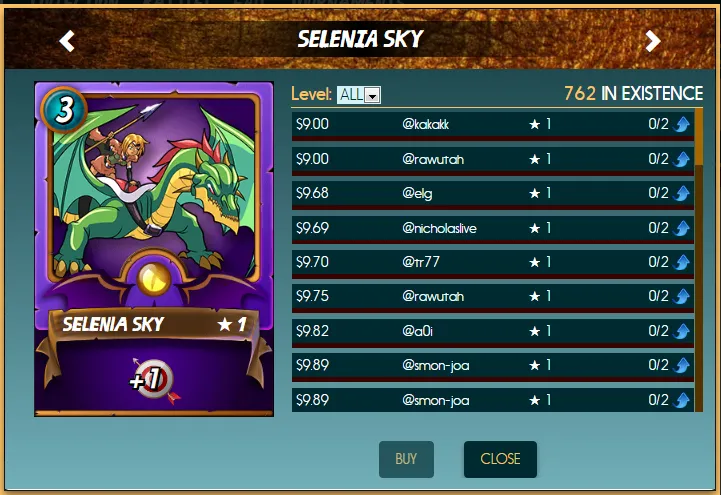Click the Buy button
This screenshot has height=495, width=721.
pyautogui.click(x=406, y=459)
